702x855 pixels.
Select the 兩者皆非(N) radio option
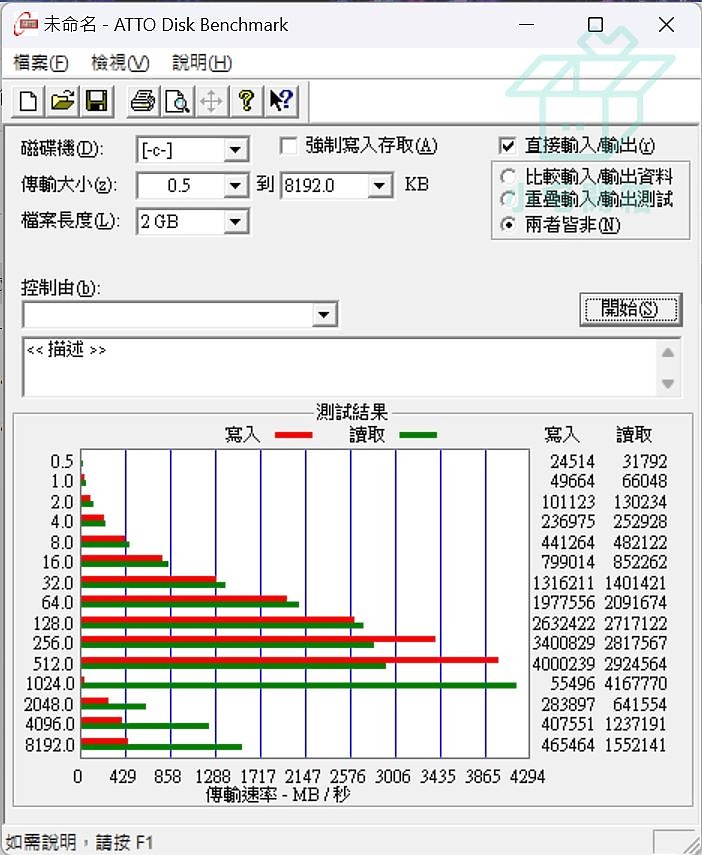(x=508, y=224)
